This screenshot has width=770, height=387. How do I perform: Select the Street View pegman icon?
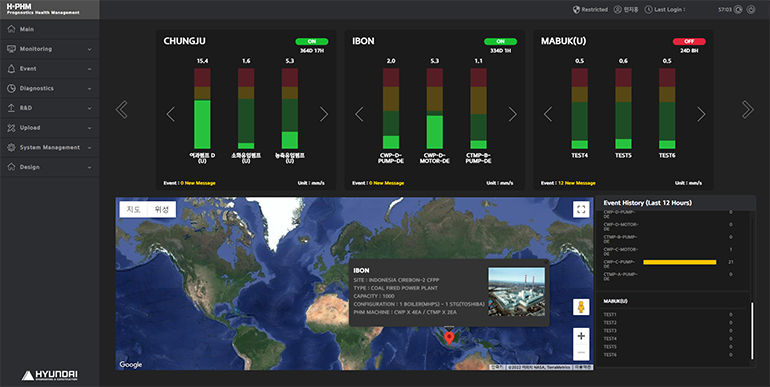581,307
